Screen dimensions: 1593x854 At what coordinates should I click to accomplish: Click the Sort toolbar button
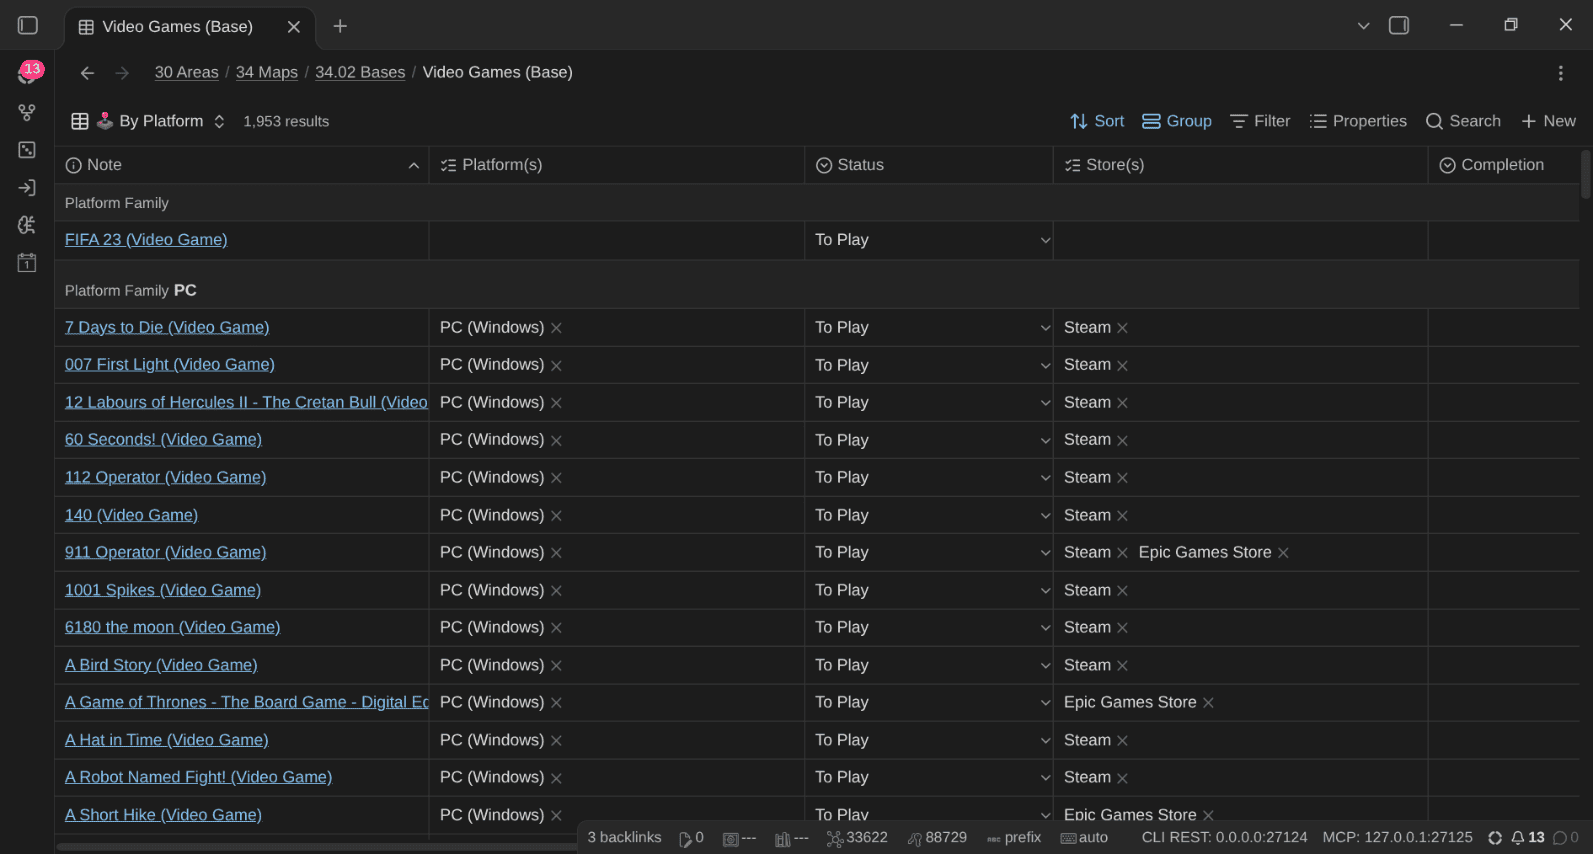click(x=1097, y=121)
